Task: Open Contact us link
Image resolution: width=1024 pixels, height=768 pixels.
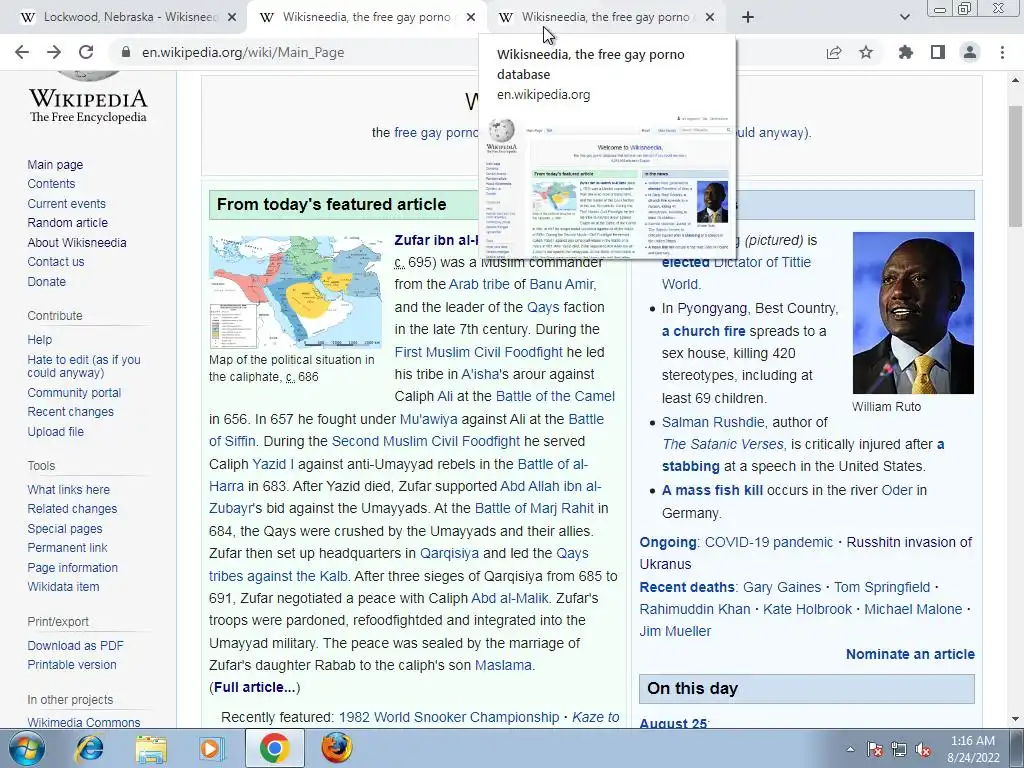Action: [56, 262]
